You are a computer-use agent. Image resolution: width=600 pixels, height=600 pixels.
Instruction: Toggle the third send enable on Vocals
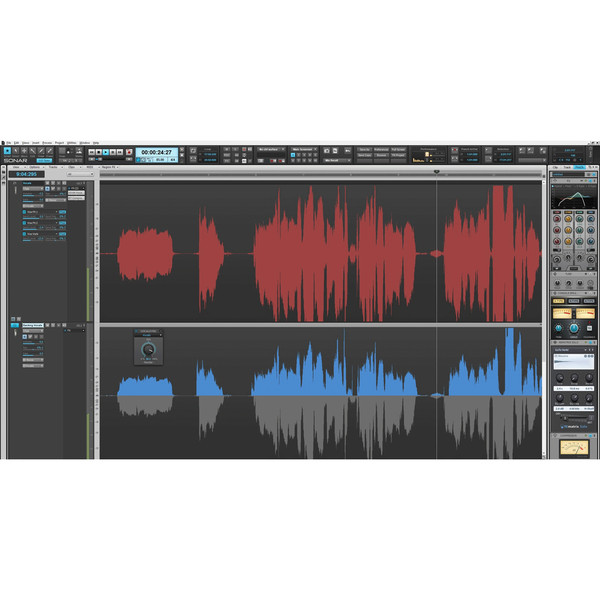(24, 234)
